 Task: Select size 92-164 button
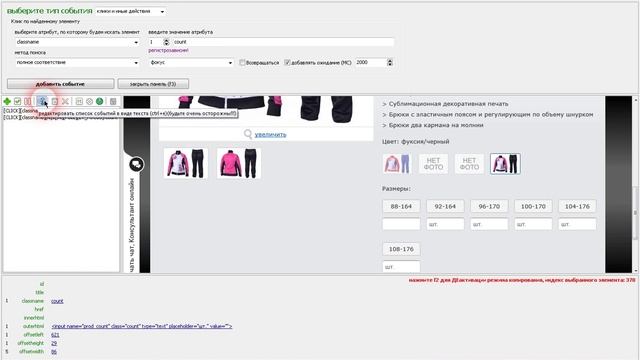445,206
